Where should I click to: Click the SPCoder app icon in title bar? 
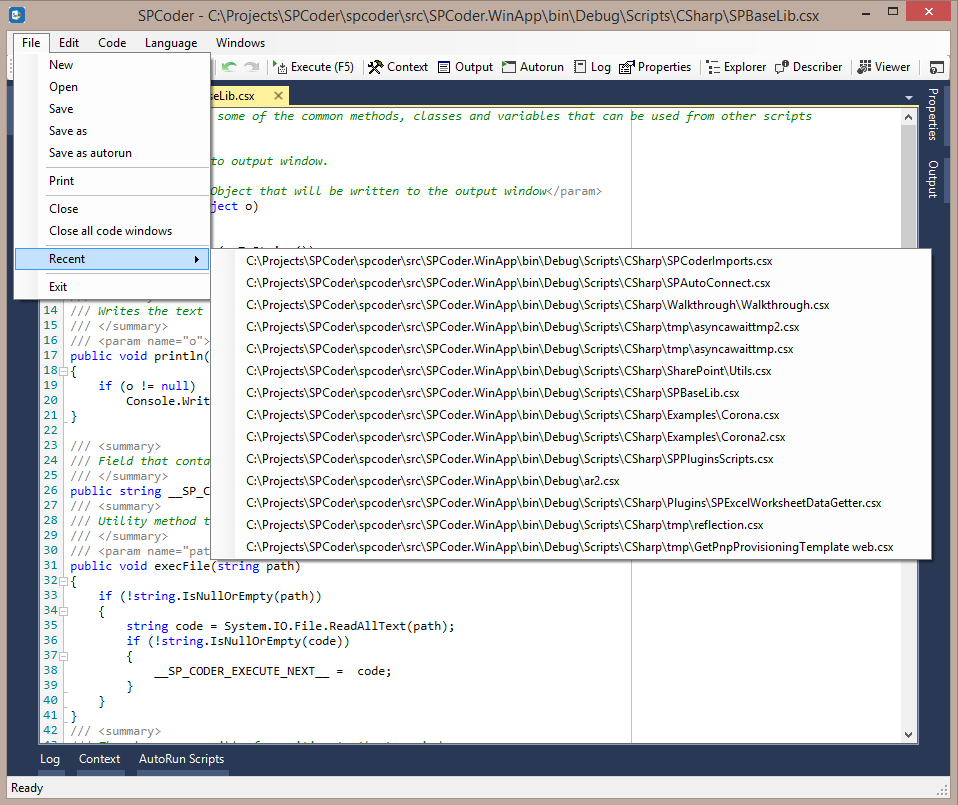click(16, 15)
